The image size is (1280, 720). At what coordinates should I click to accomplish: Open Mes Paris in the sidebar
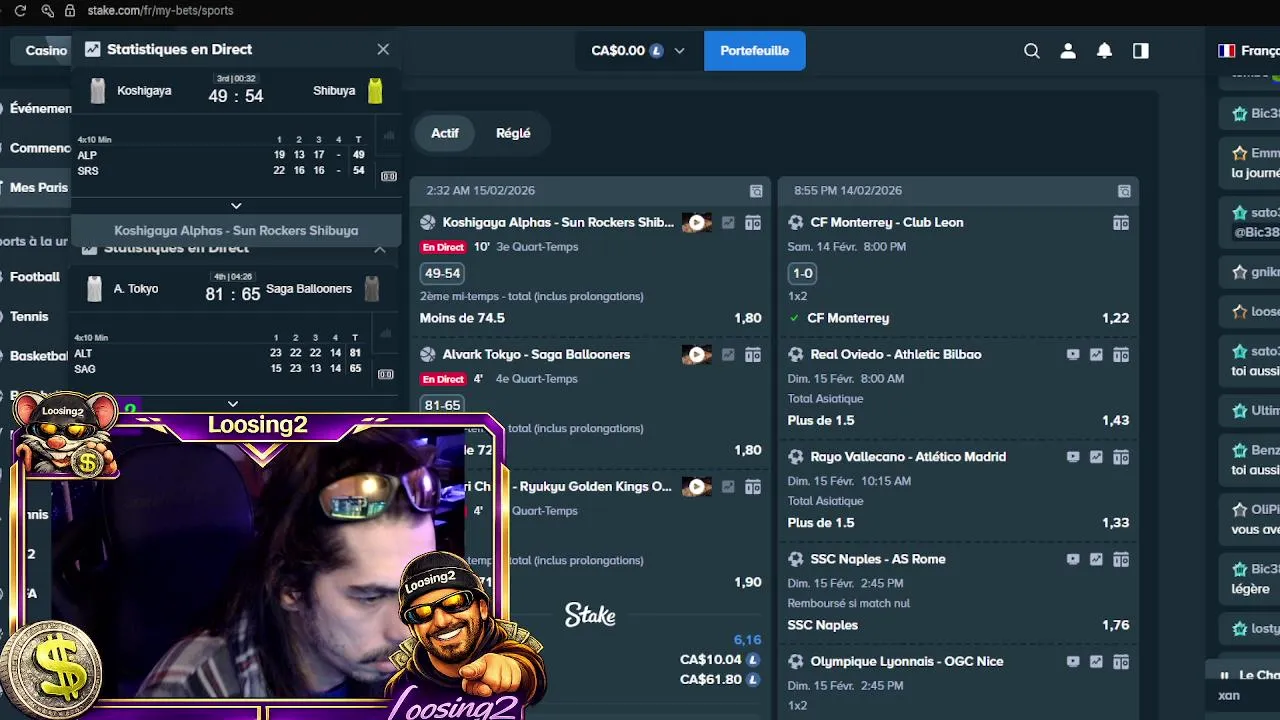[38, 187]
